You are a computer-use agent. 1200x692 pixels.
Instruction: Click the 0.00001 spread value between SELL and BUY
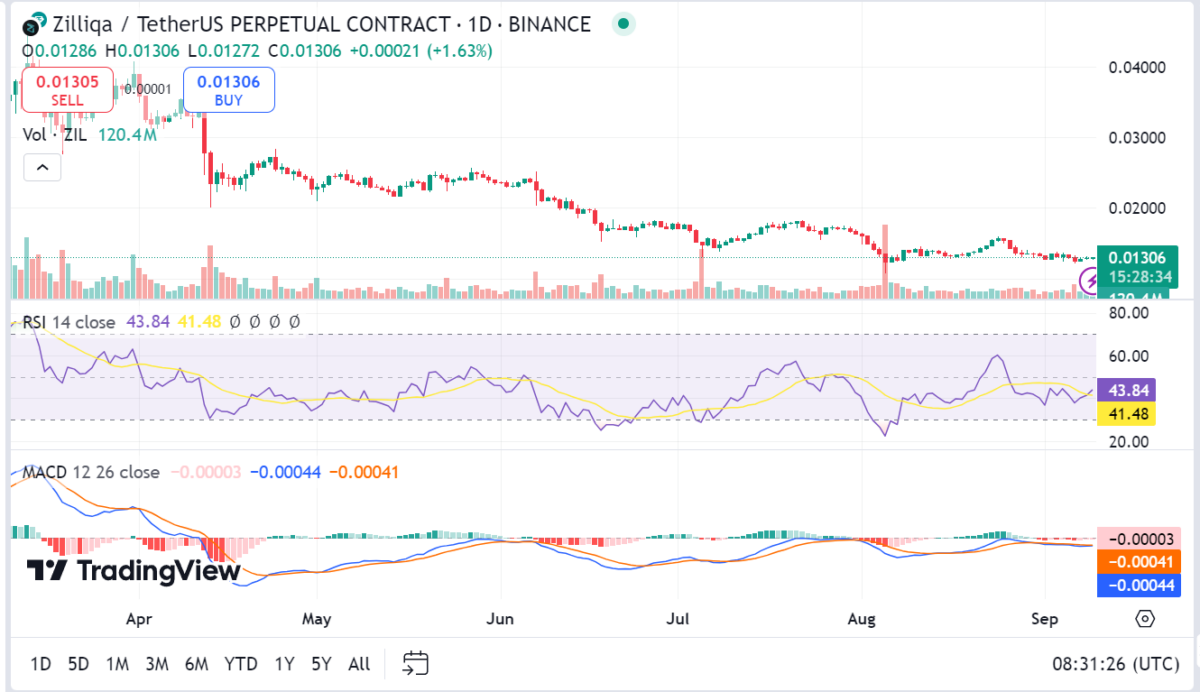pos(148,89)
